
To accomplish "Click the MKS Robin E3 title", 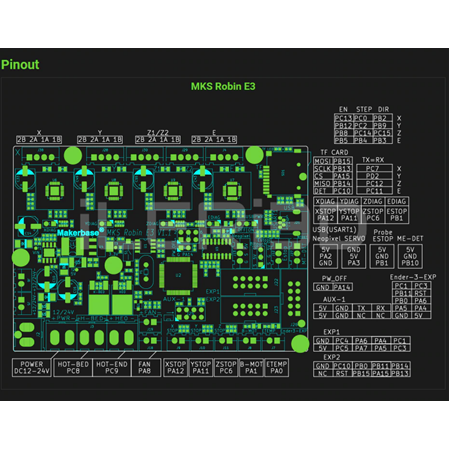I will [223, 86].
